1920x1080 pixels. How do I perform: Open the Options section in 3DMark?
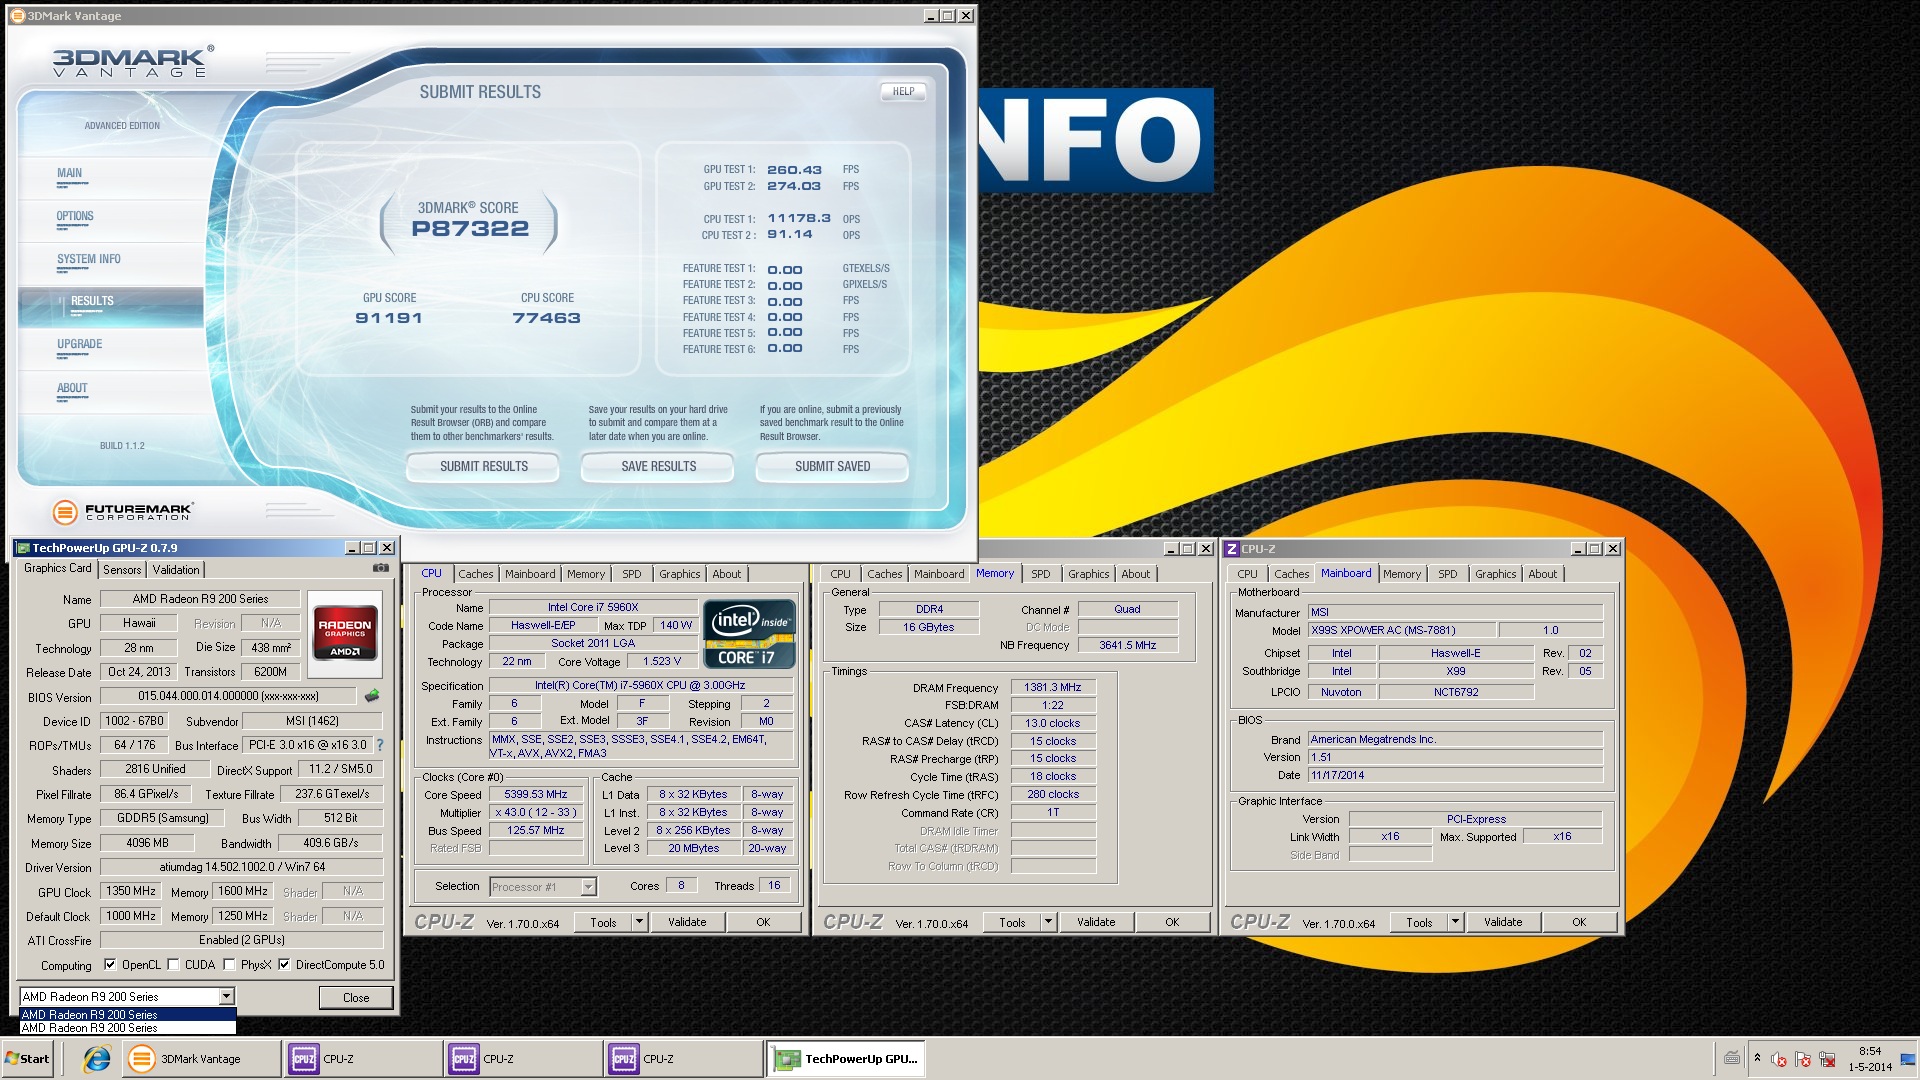point(75,217)
